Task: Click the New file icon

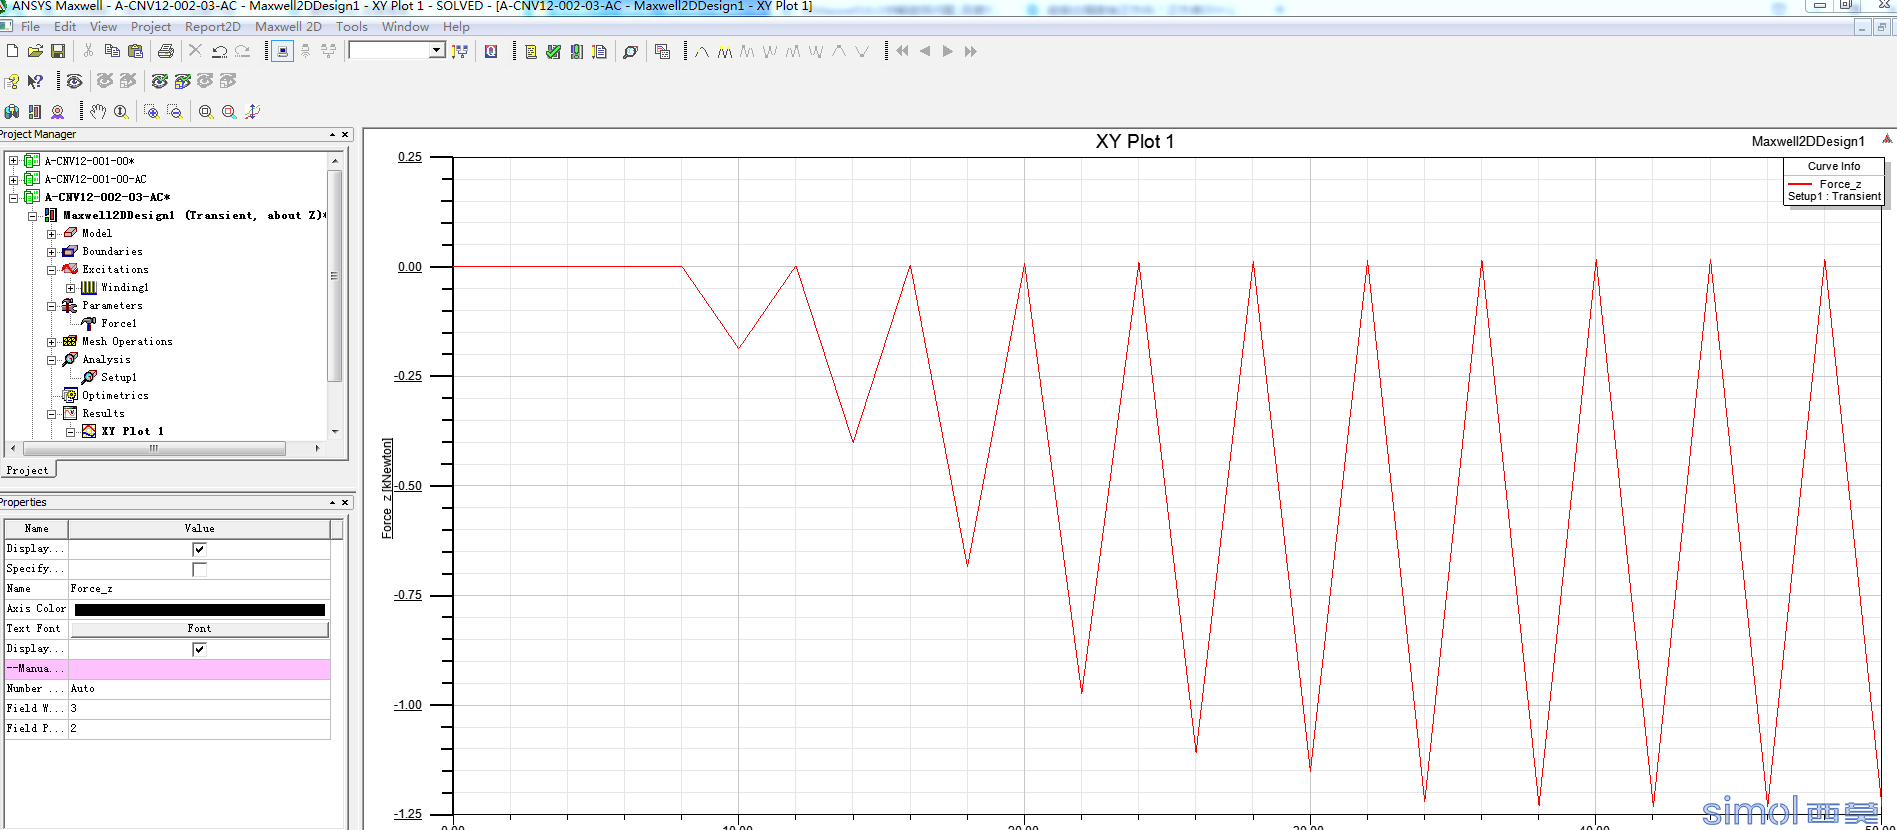Action: (x=12, y=51)
